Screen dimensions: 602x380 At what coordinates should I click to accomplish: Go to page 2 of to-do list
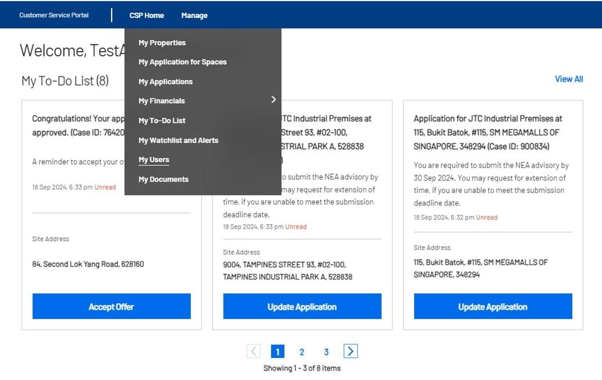(x=302, y=352)
